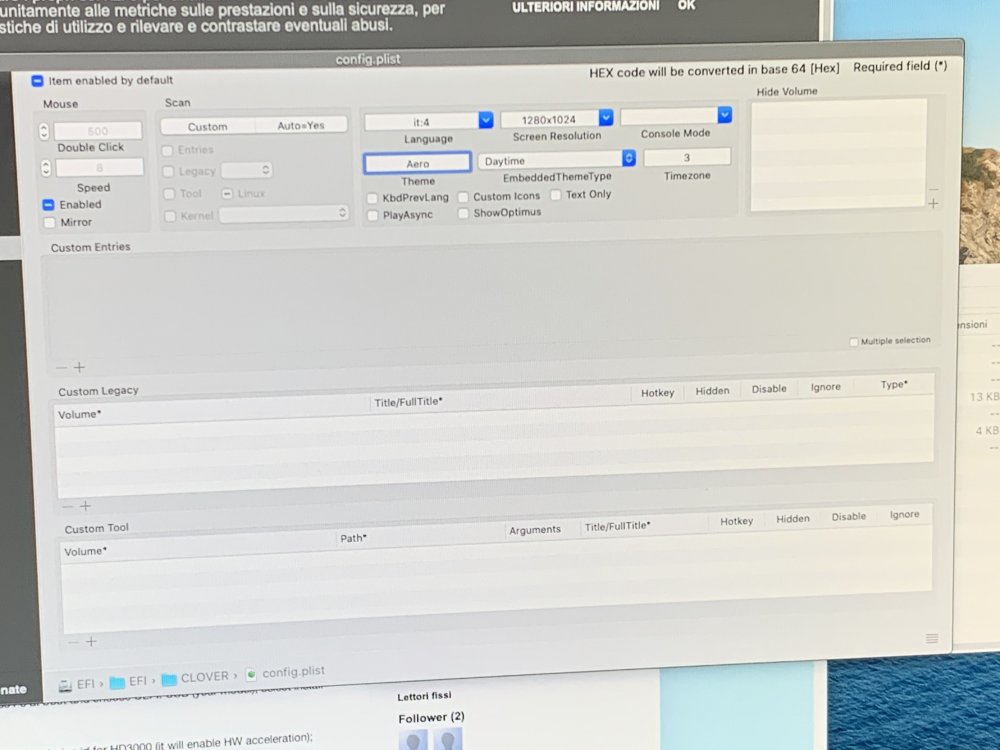Remove a Custom Entries item with minus
The image size is (1000, 750).
point(61,368)
